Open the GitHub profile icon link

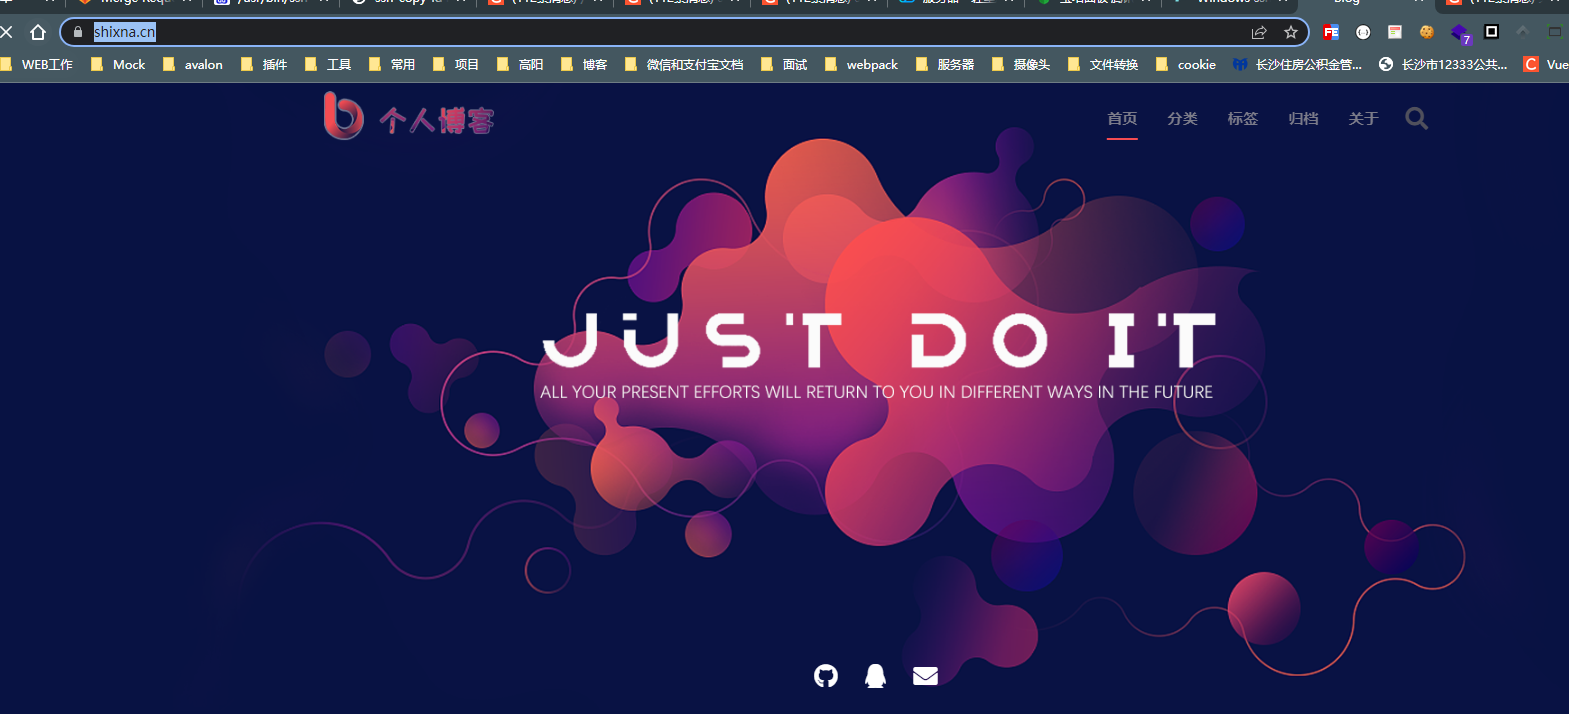(825, 676)
